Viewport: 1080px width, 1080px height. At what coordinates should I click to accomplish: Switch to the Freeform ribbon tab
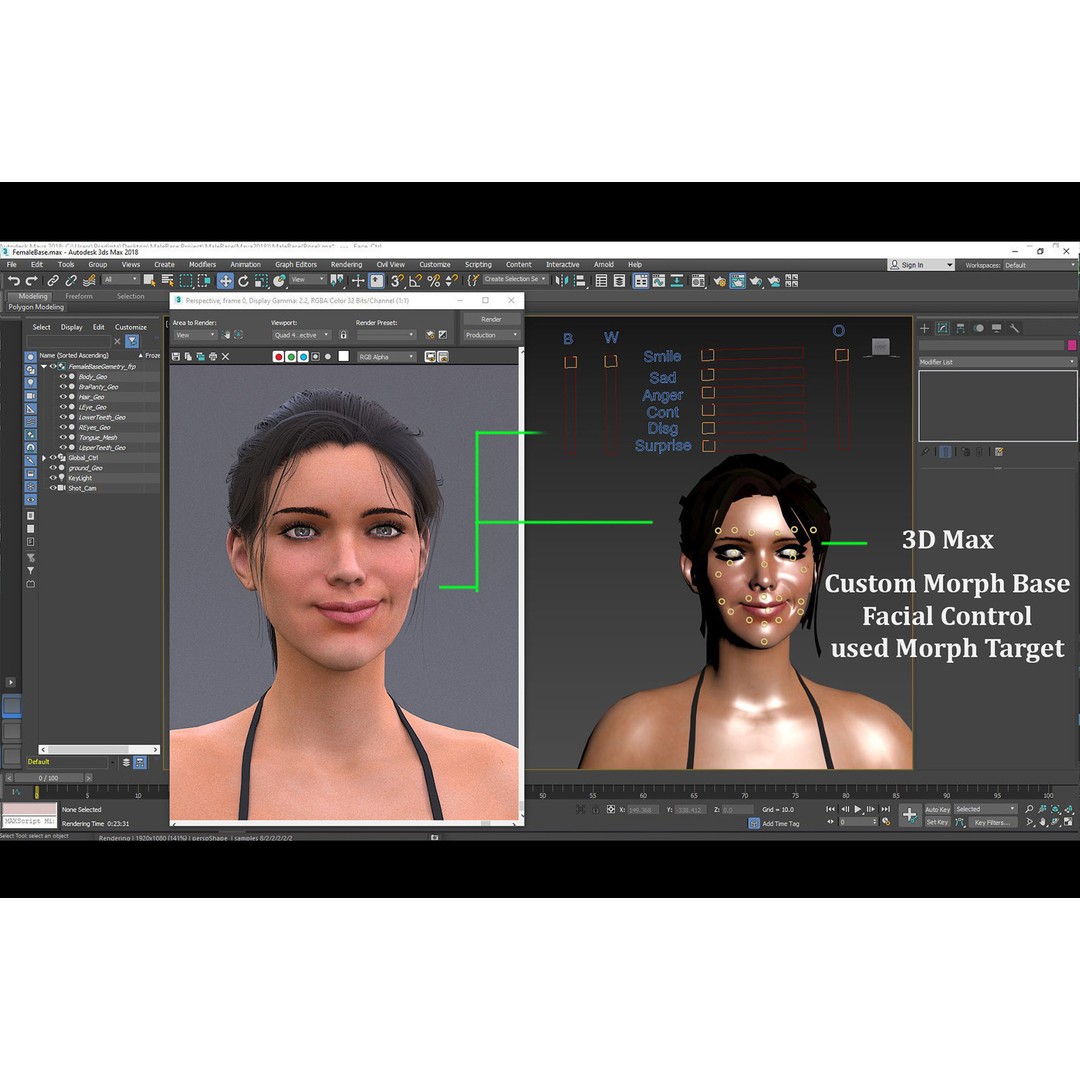pyautogui.click(x=79, y=296)
